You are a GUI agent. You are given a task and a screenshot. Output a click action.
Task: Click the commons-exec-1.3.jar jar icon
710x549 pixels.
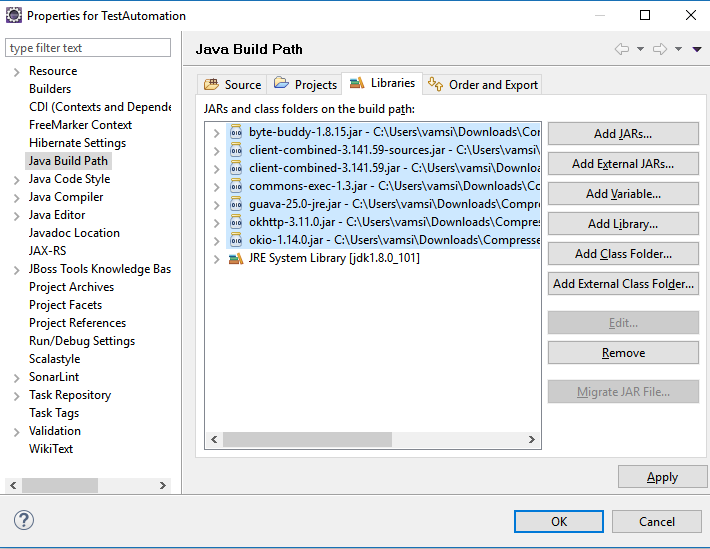point(236,186)
